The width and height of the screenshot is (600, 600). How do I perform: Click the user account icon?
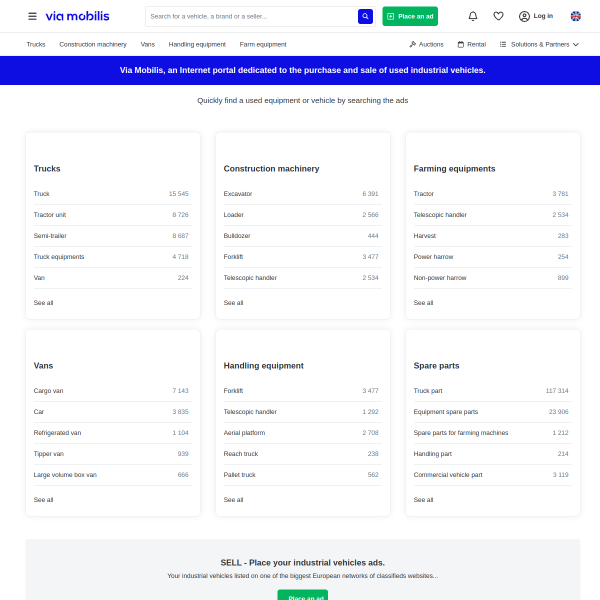(x=524, y=16)
